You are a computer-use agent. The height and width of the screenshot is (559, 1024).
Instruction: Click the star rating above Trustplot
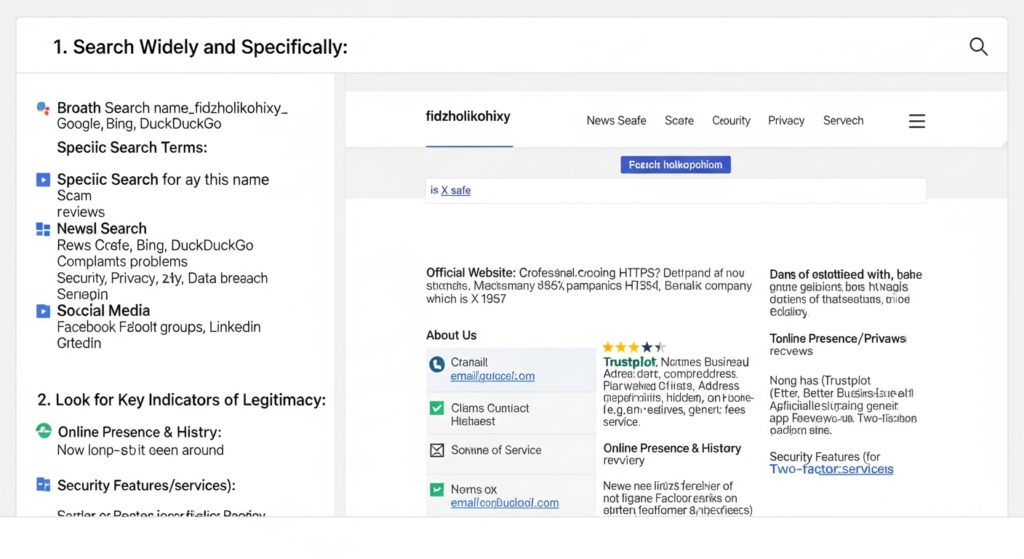[633, 347]
